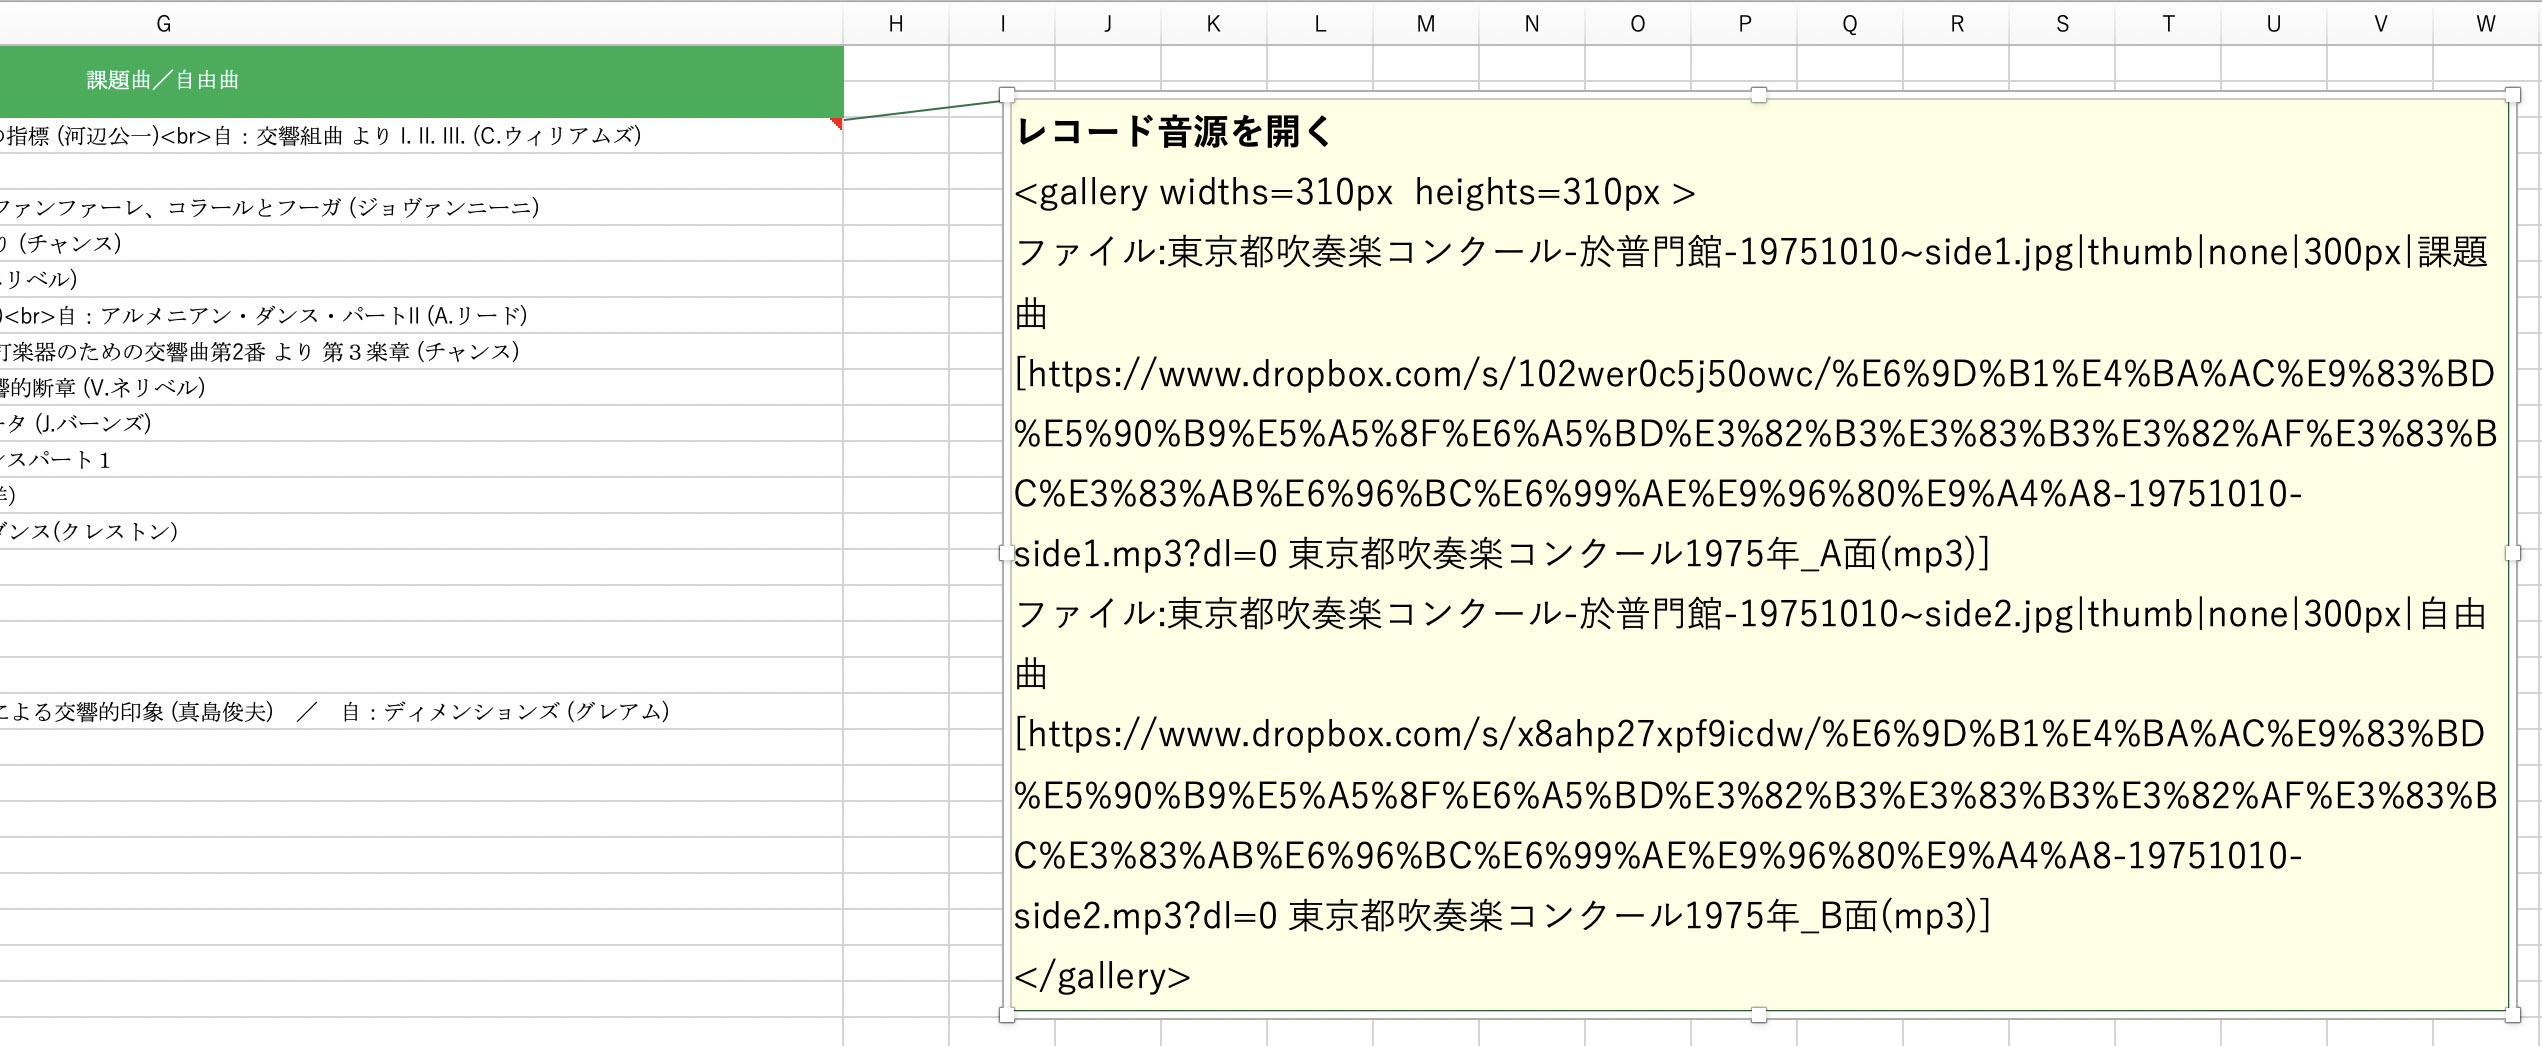The image size is (2542, 1046).
Task: Click column M header
Action: (x=1425, y=24)
